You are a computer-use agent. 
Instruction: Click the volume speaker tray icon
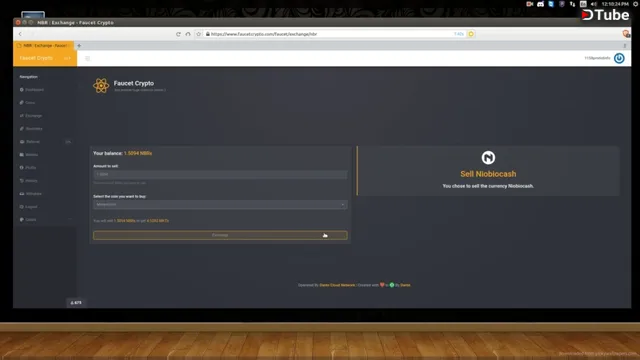point(594,4)
